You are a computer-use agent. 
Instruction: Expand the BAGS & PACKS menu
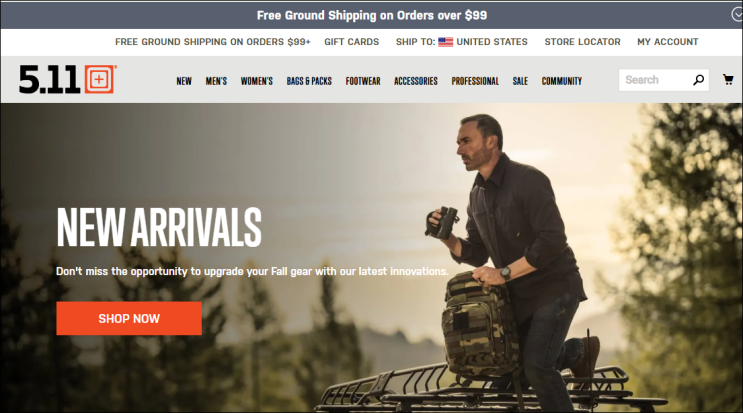[x=309, y=81]
